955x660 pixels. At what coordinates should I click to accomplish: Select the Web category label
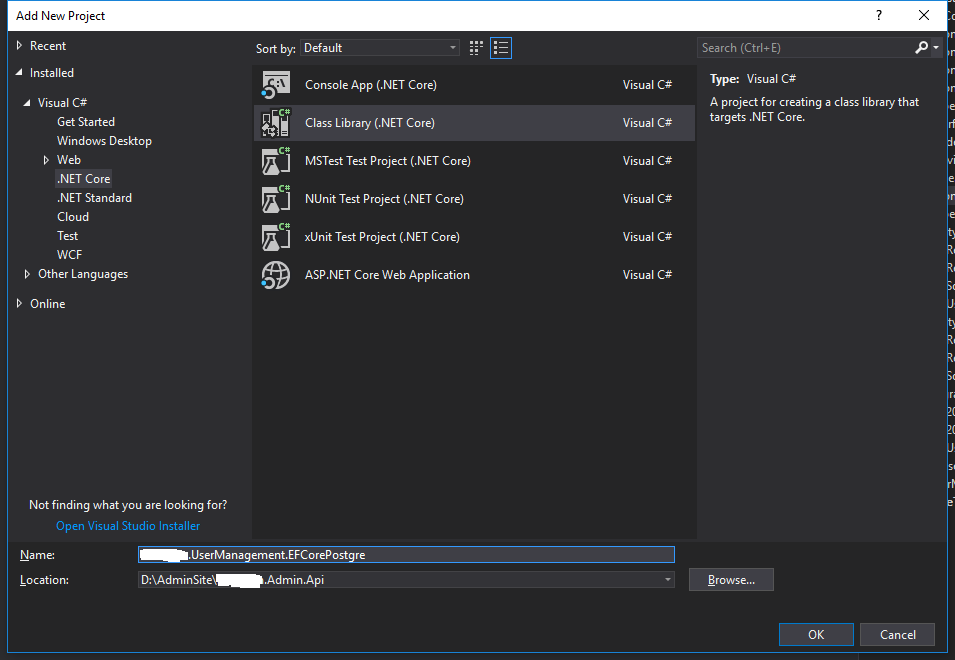[69, 160]
